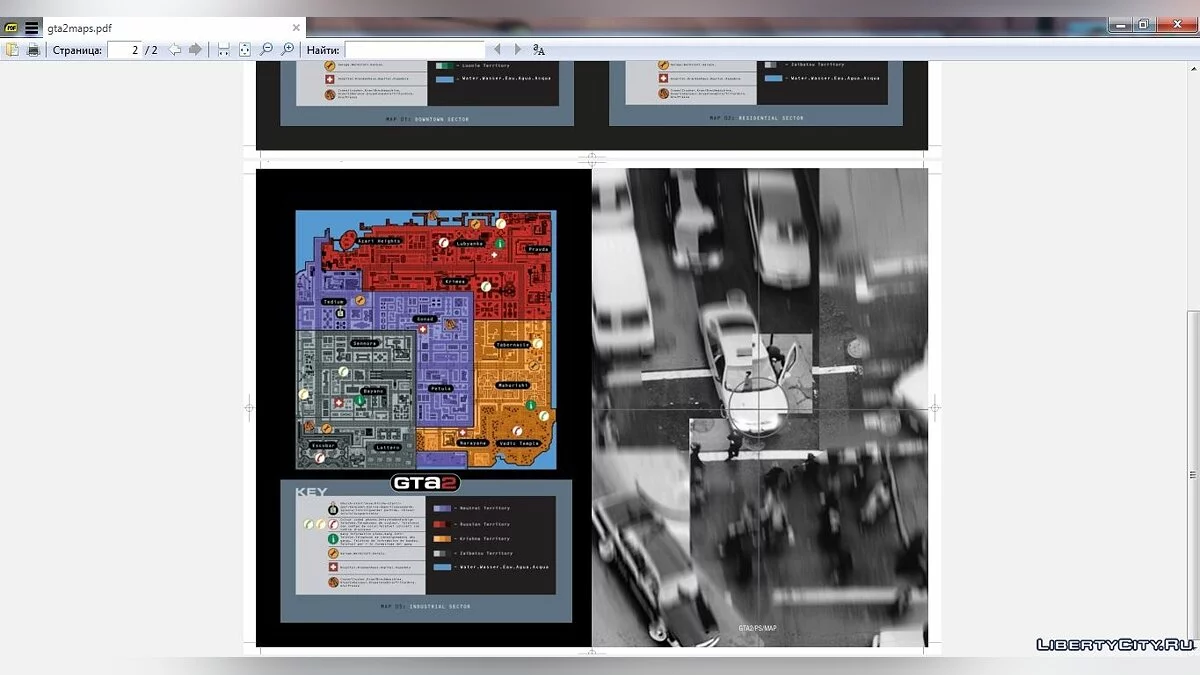Image resolution: width=1200 pixels, height=675 pixels.
Task: Toggle the Match Case search option
Action: coord(539,49)
